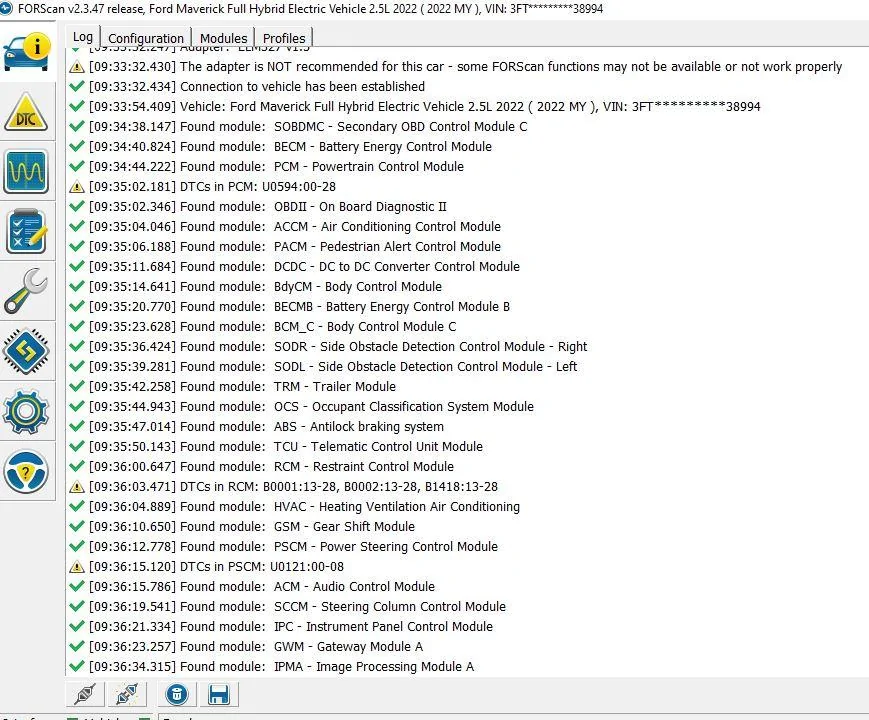Click the connect to vehicle plug icon
This screenshot has width=869, height=720.
[85, 694]
